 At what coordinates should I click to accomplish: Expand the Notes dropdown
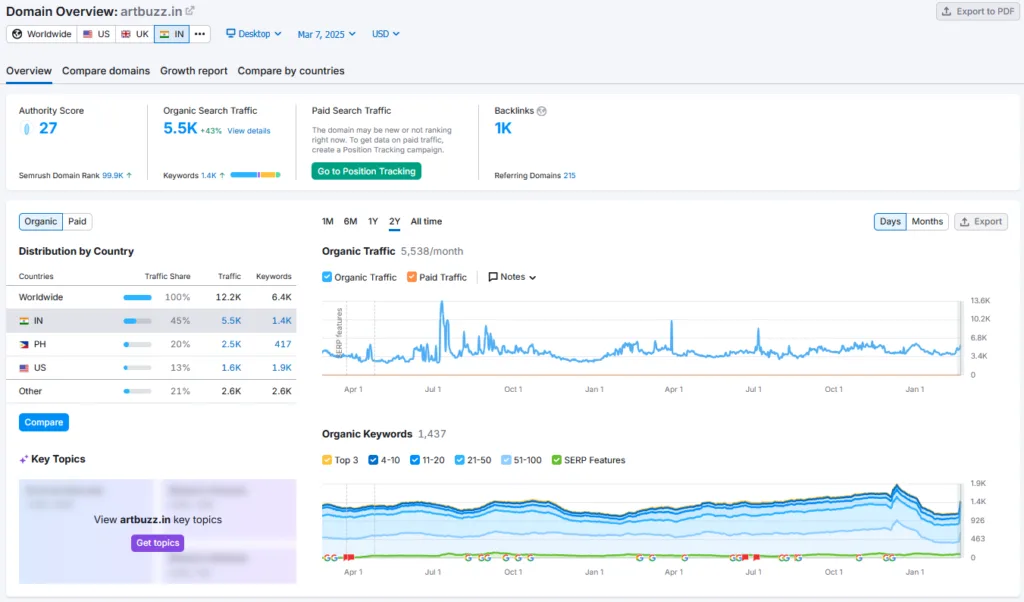click(x=512, y=277)
